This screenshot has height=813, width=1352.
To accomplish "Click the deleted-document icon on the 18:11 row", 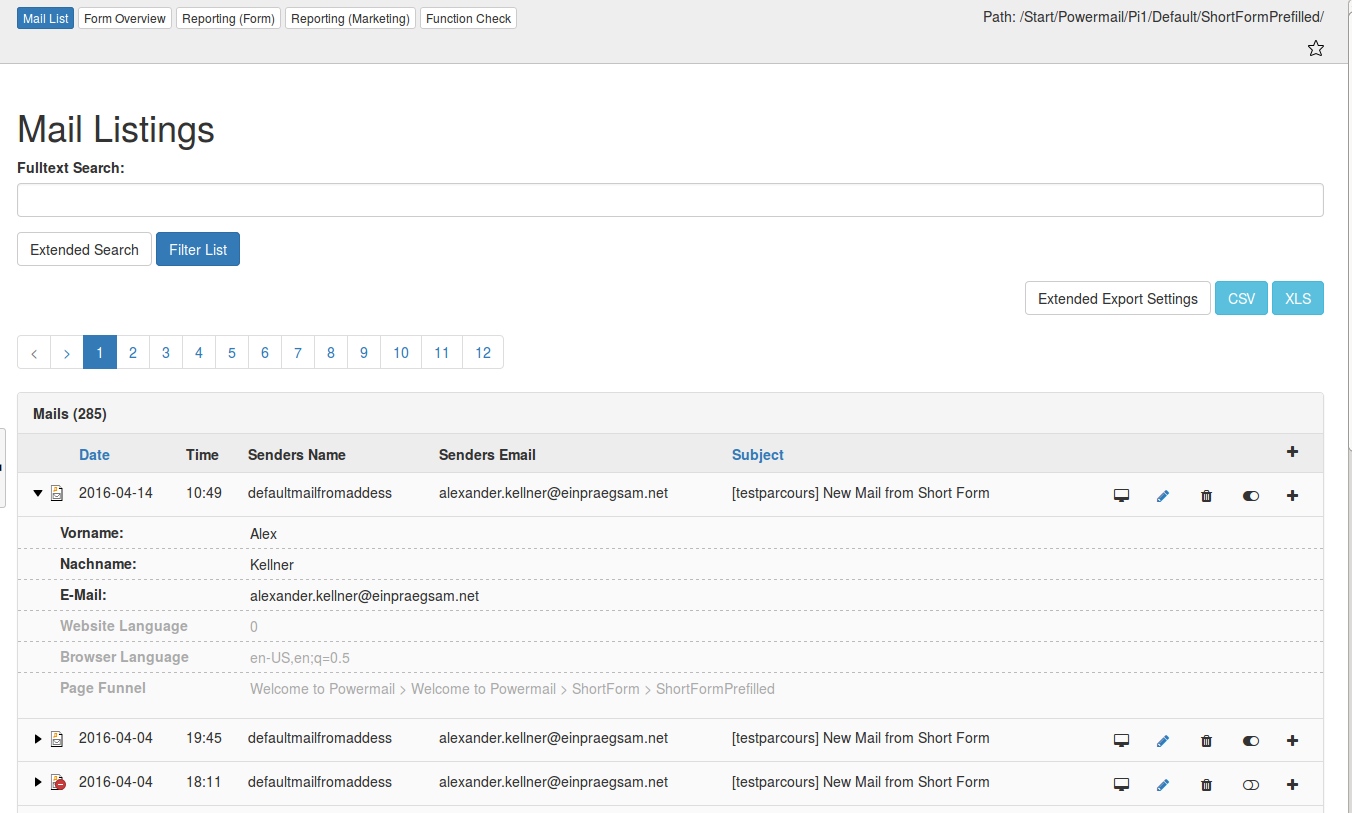I will point(57,782).
